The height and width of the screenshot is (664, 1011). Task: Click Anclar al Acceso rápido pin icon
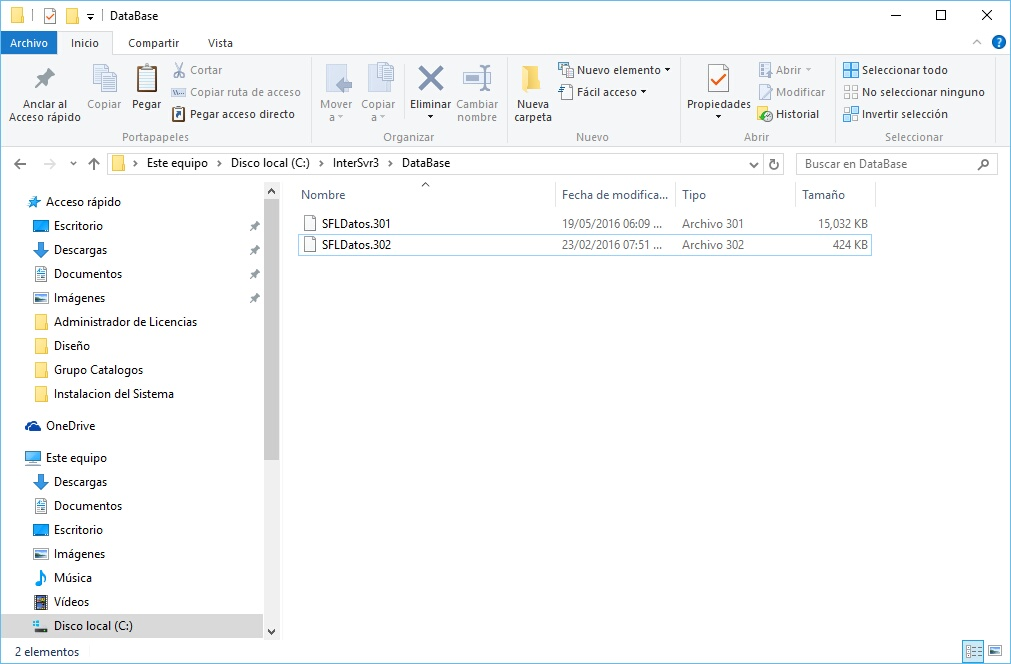click(x=45, y=80)
